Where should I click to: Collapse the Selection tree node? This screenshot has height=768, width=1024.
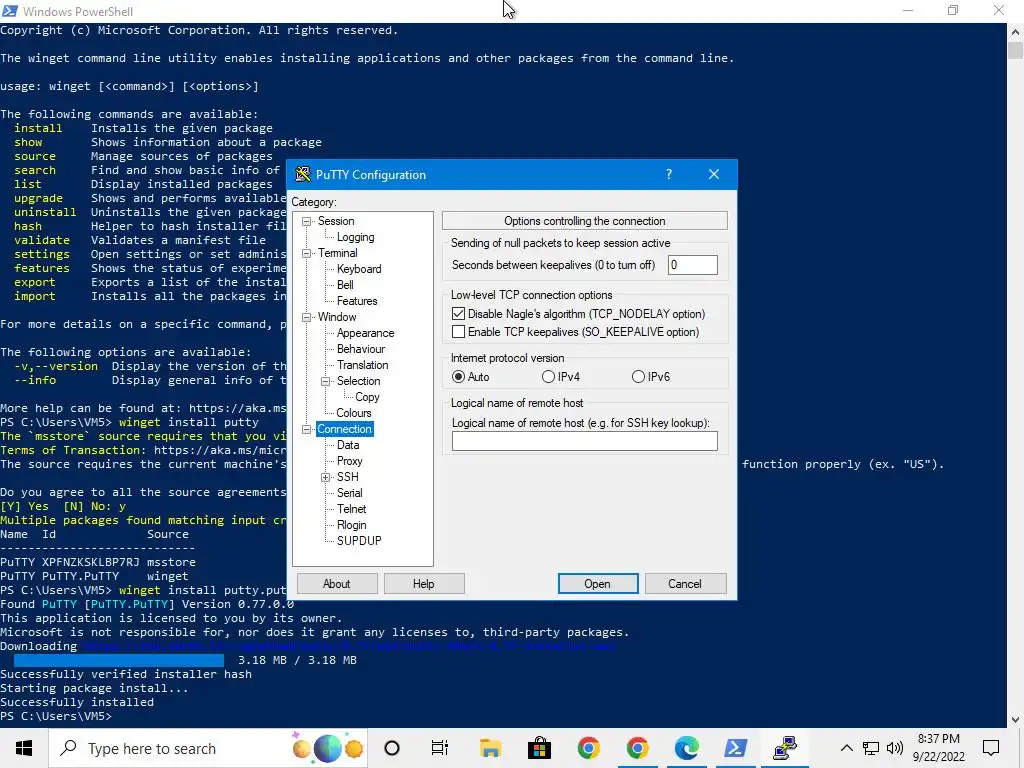(325, 381)
